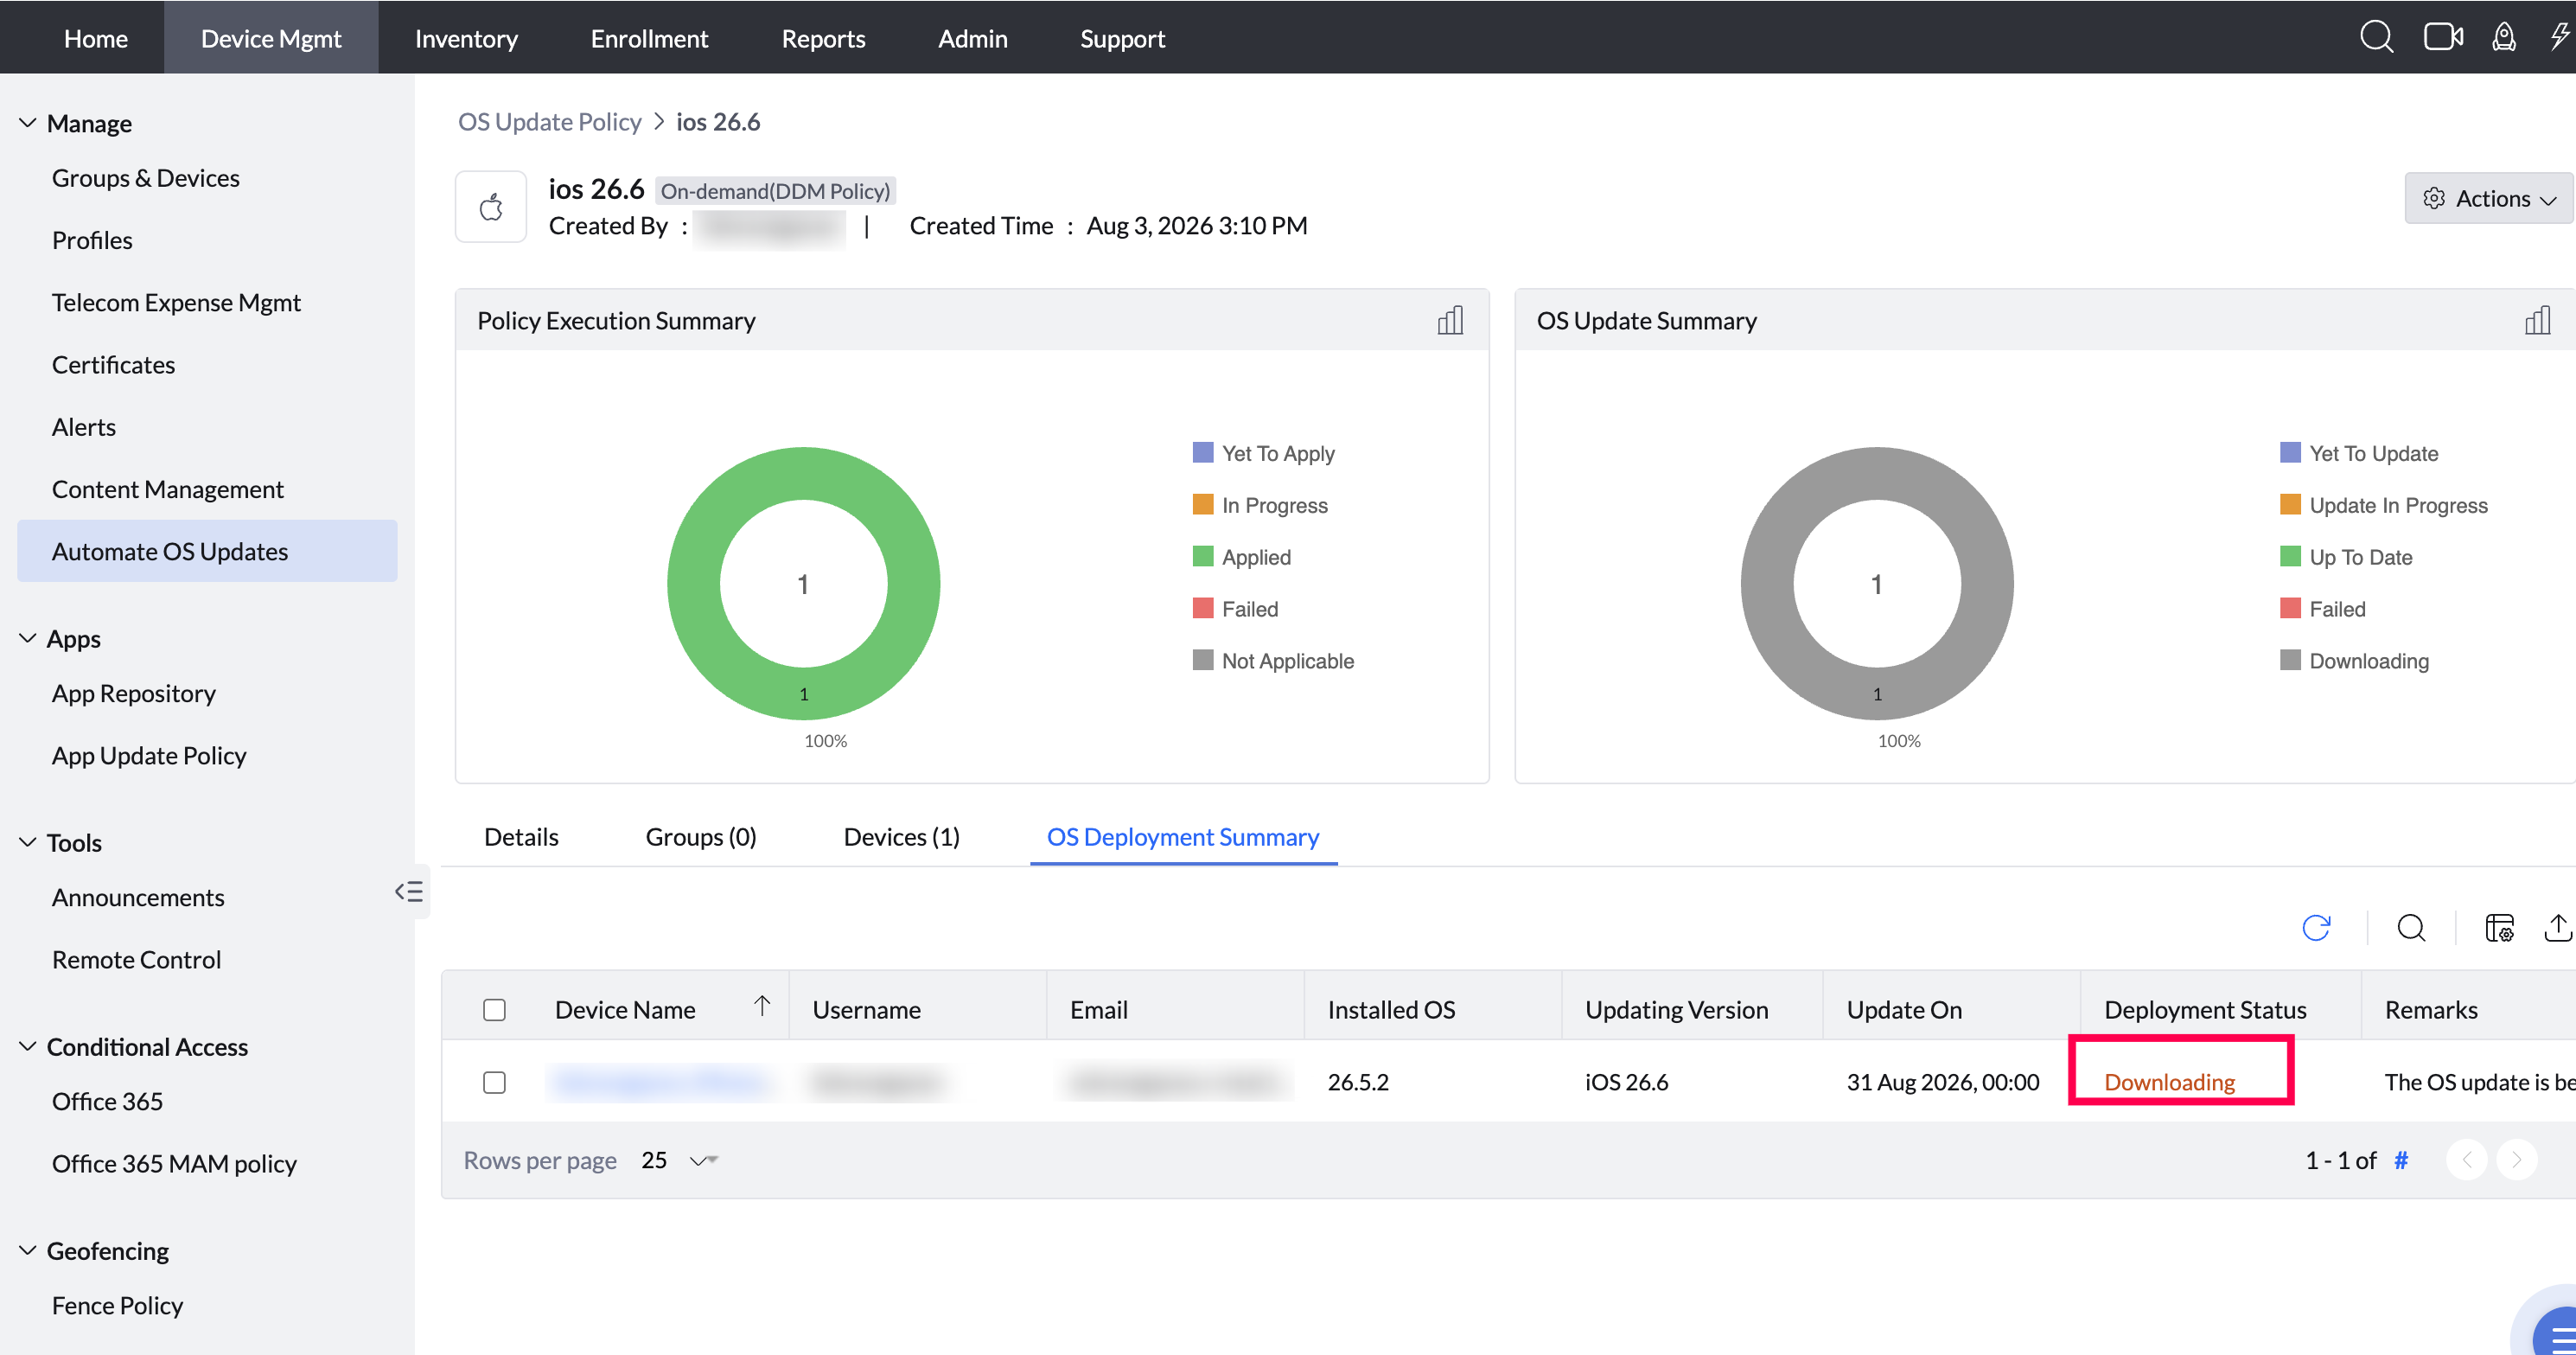This screenshot has height=1355, width=2576.
Task: Go to previous page arrow
Action: click(2467, 1160)
